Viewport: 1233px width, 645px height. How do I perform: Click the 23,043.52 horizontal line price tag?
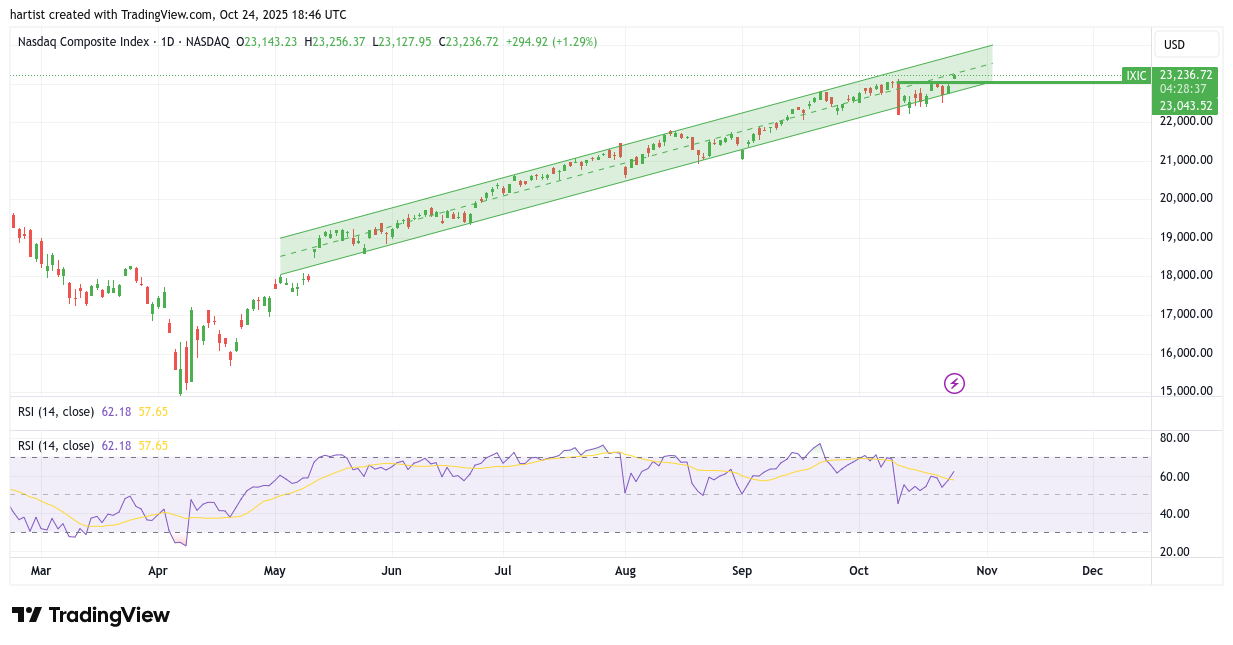1186,105
